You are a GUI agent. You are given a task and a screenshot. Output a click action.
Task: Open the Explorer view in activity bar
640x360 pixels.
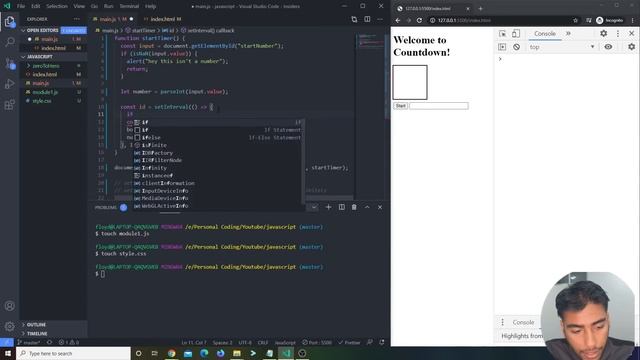point(10,21)
